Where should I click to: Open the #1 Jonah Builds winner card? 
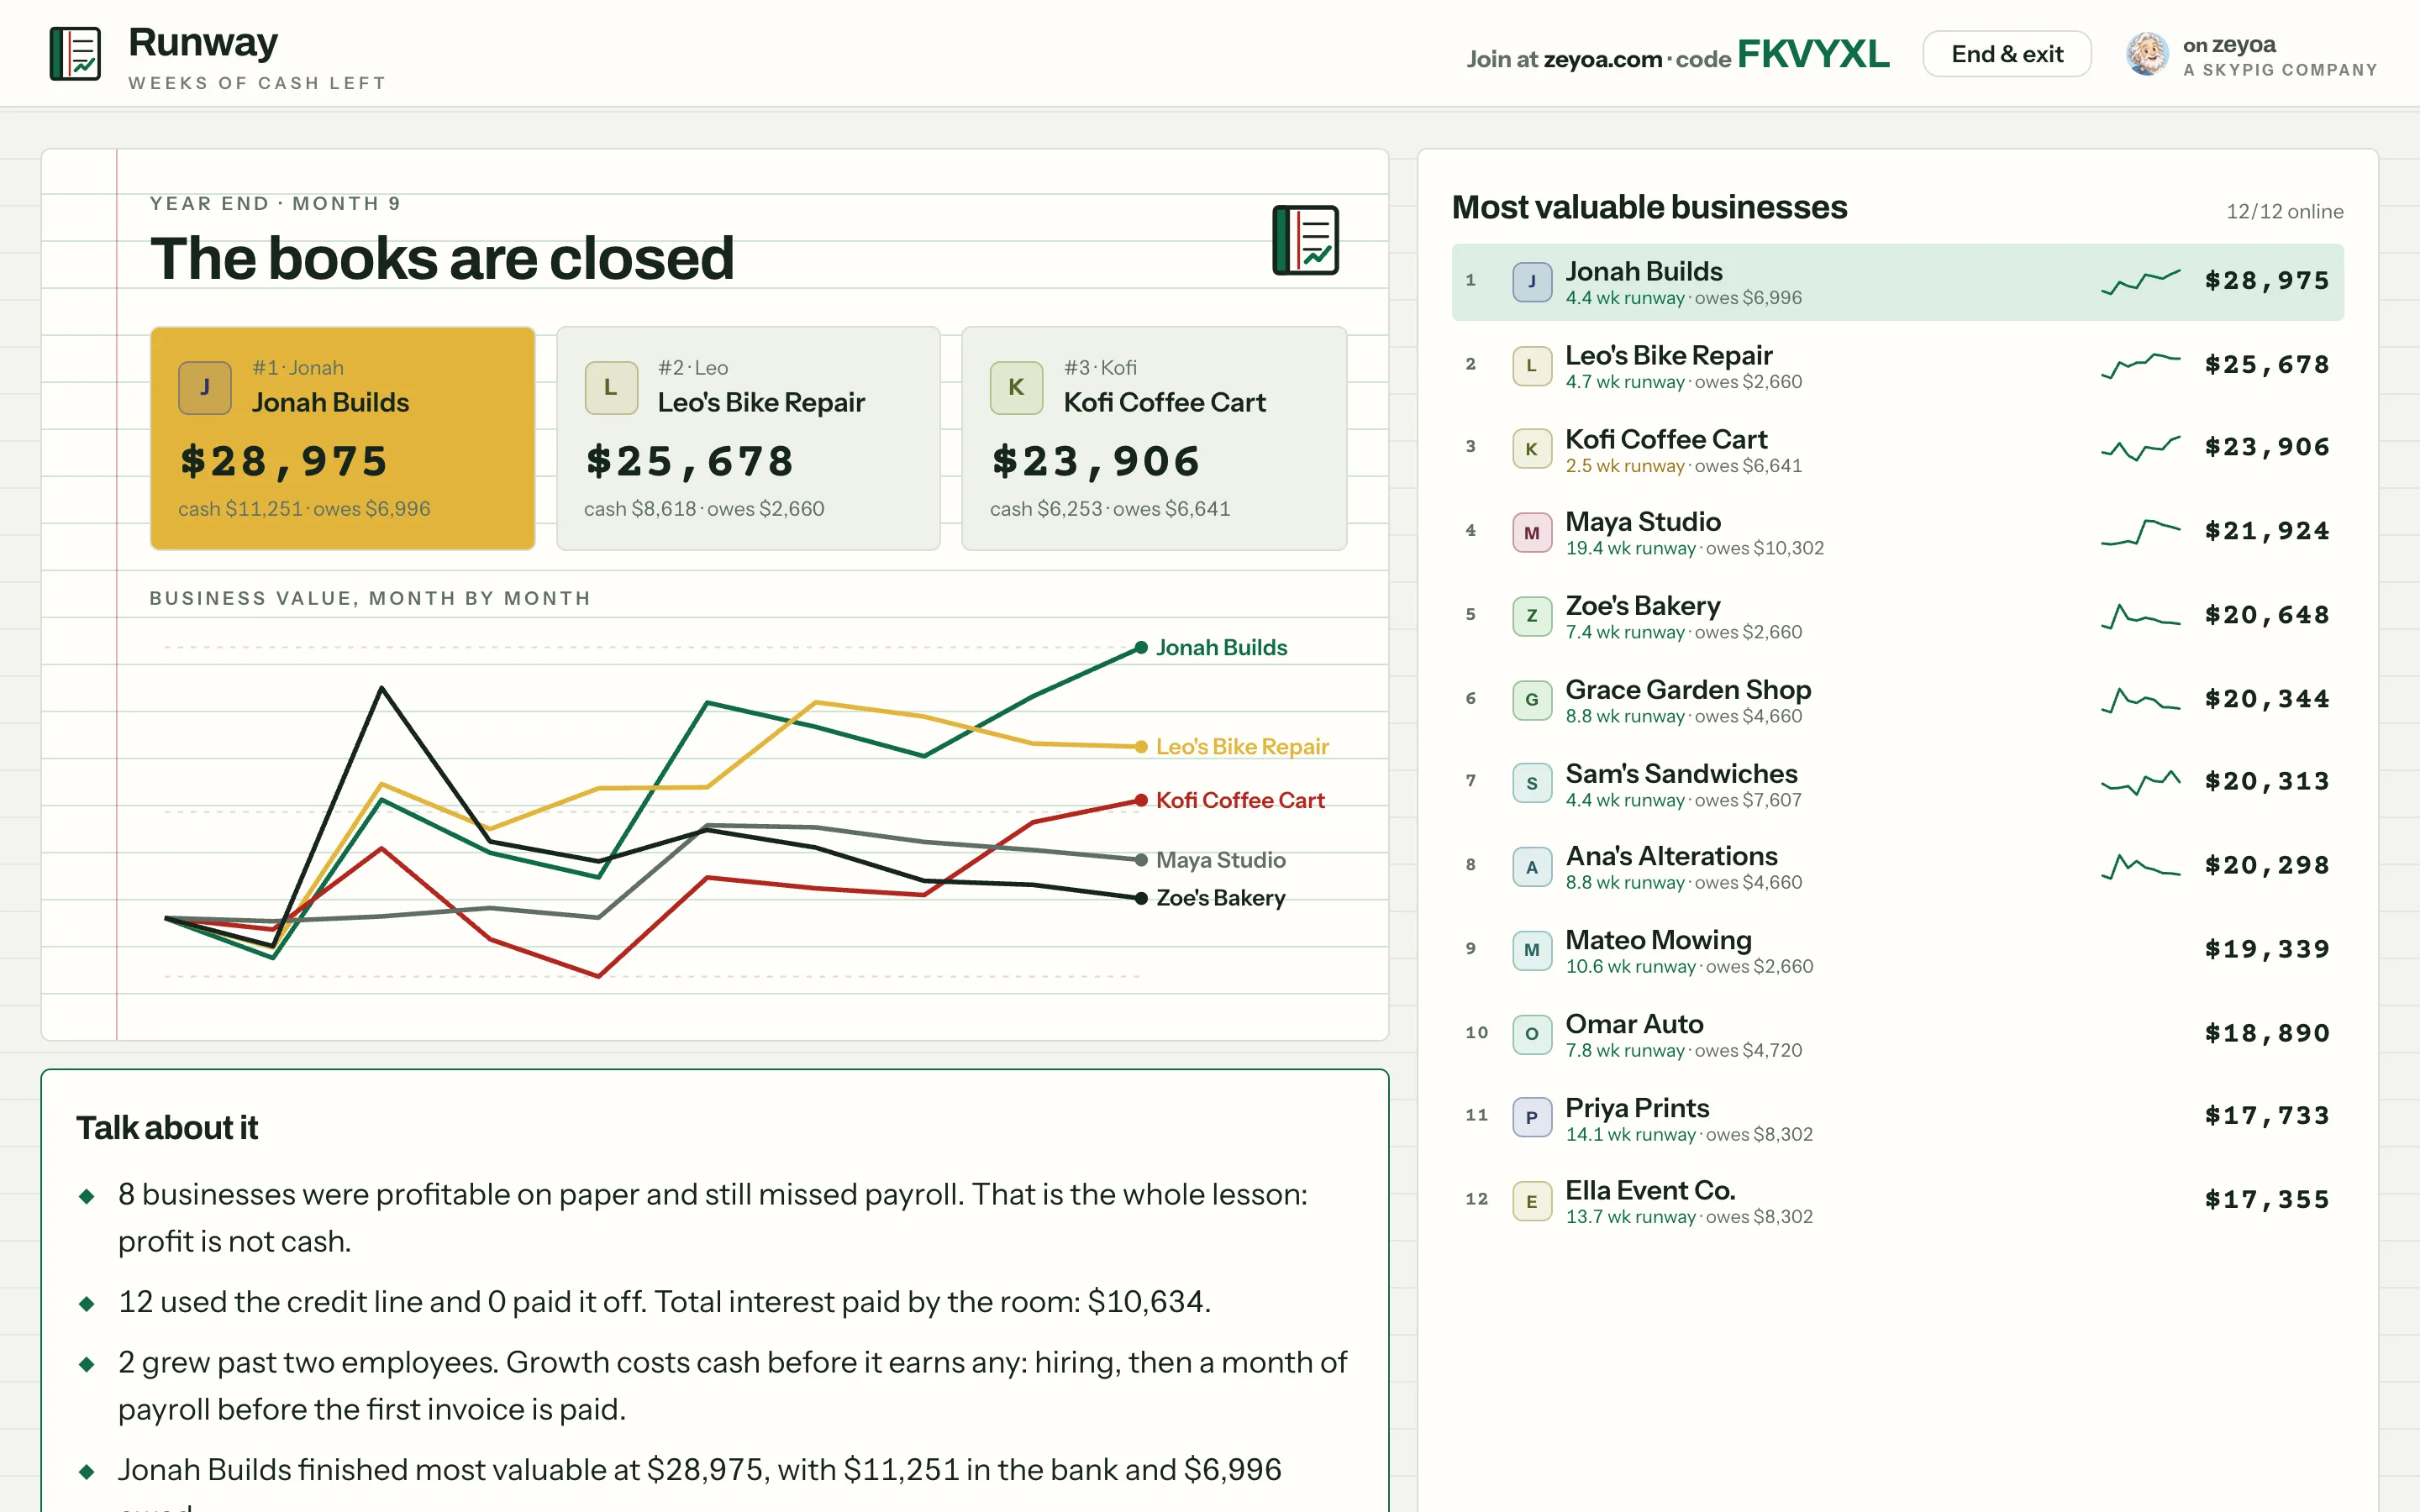click(343, 438)
